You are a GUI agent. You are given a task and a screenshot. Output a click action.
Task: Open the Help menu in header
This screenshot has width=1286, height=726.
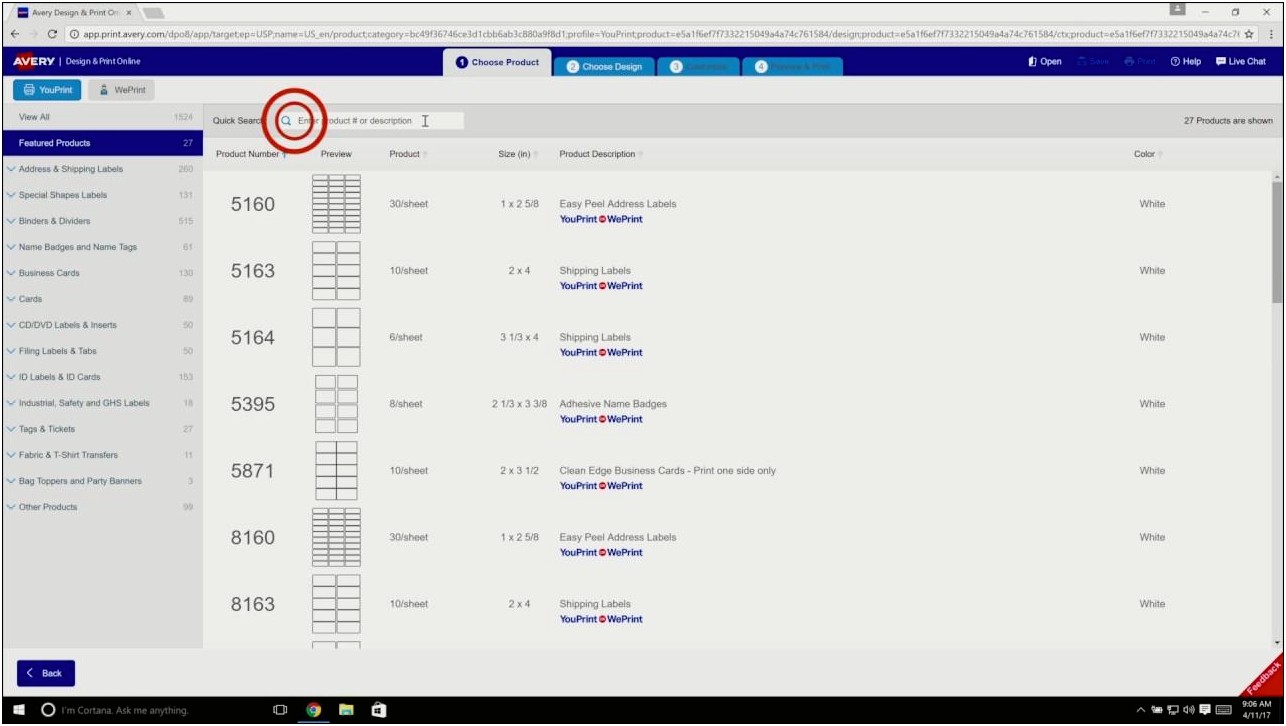(x=1186, y=62)
